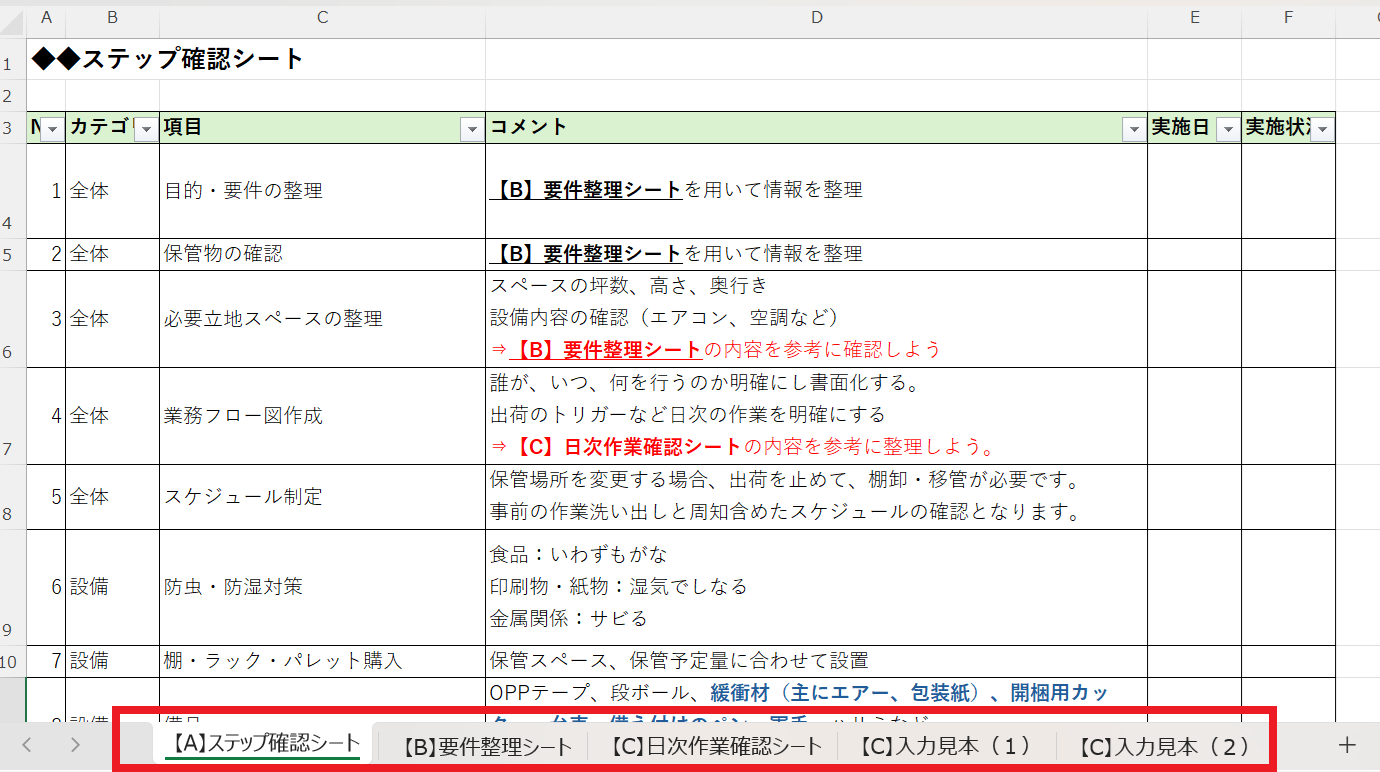Select column D header

pos(816,17)
